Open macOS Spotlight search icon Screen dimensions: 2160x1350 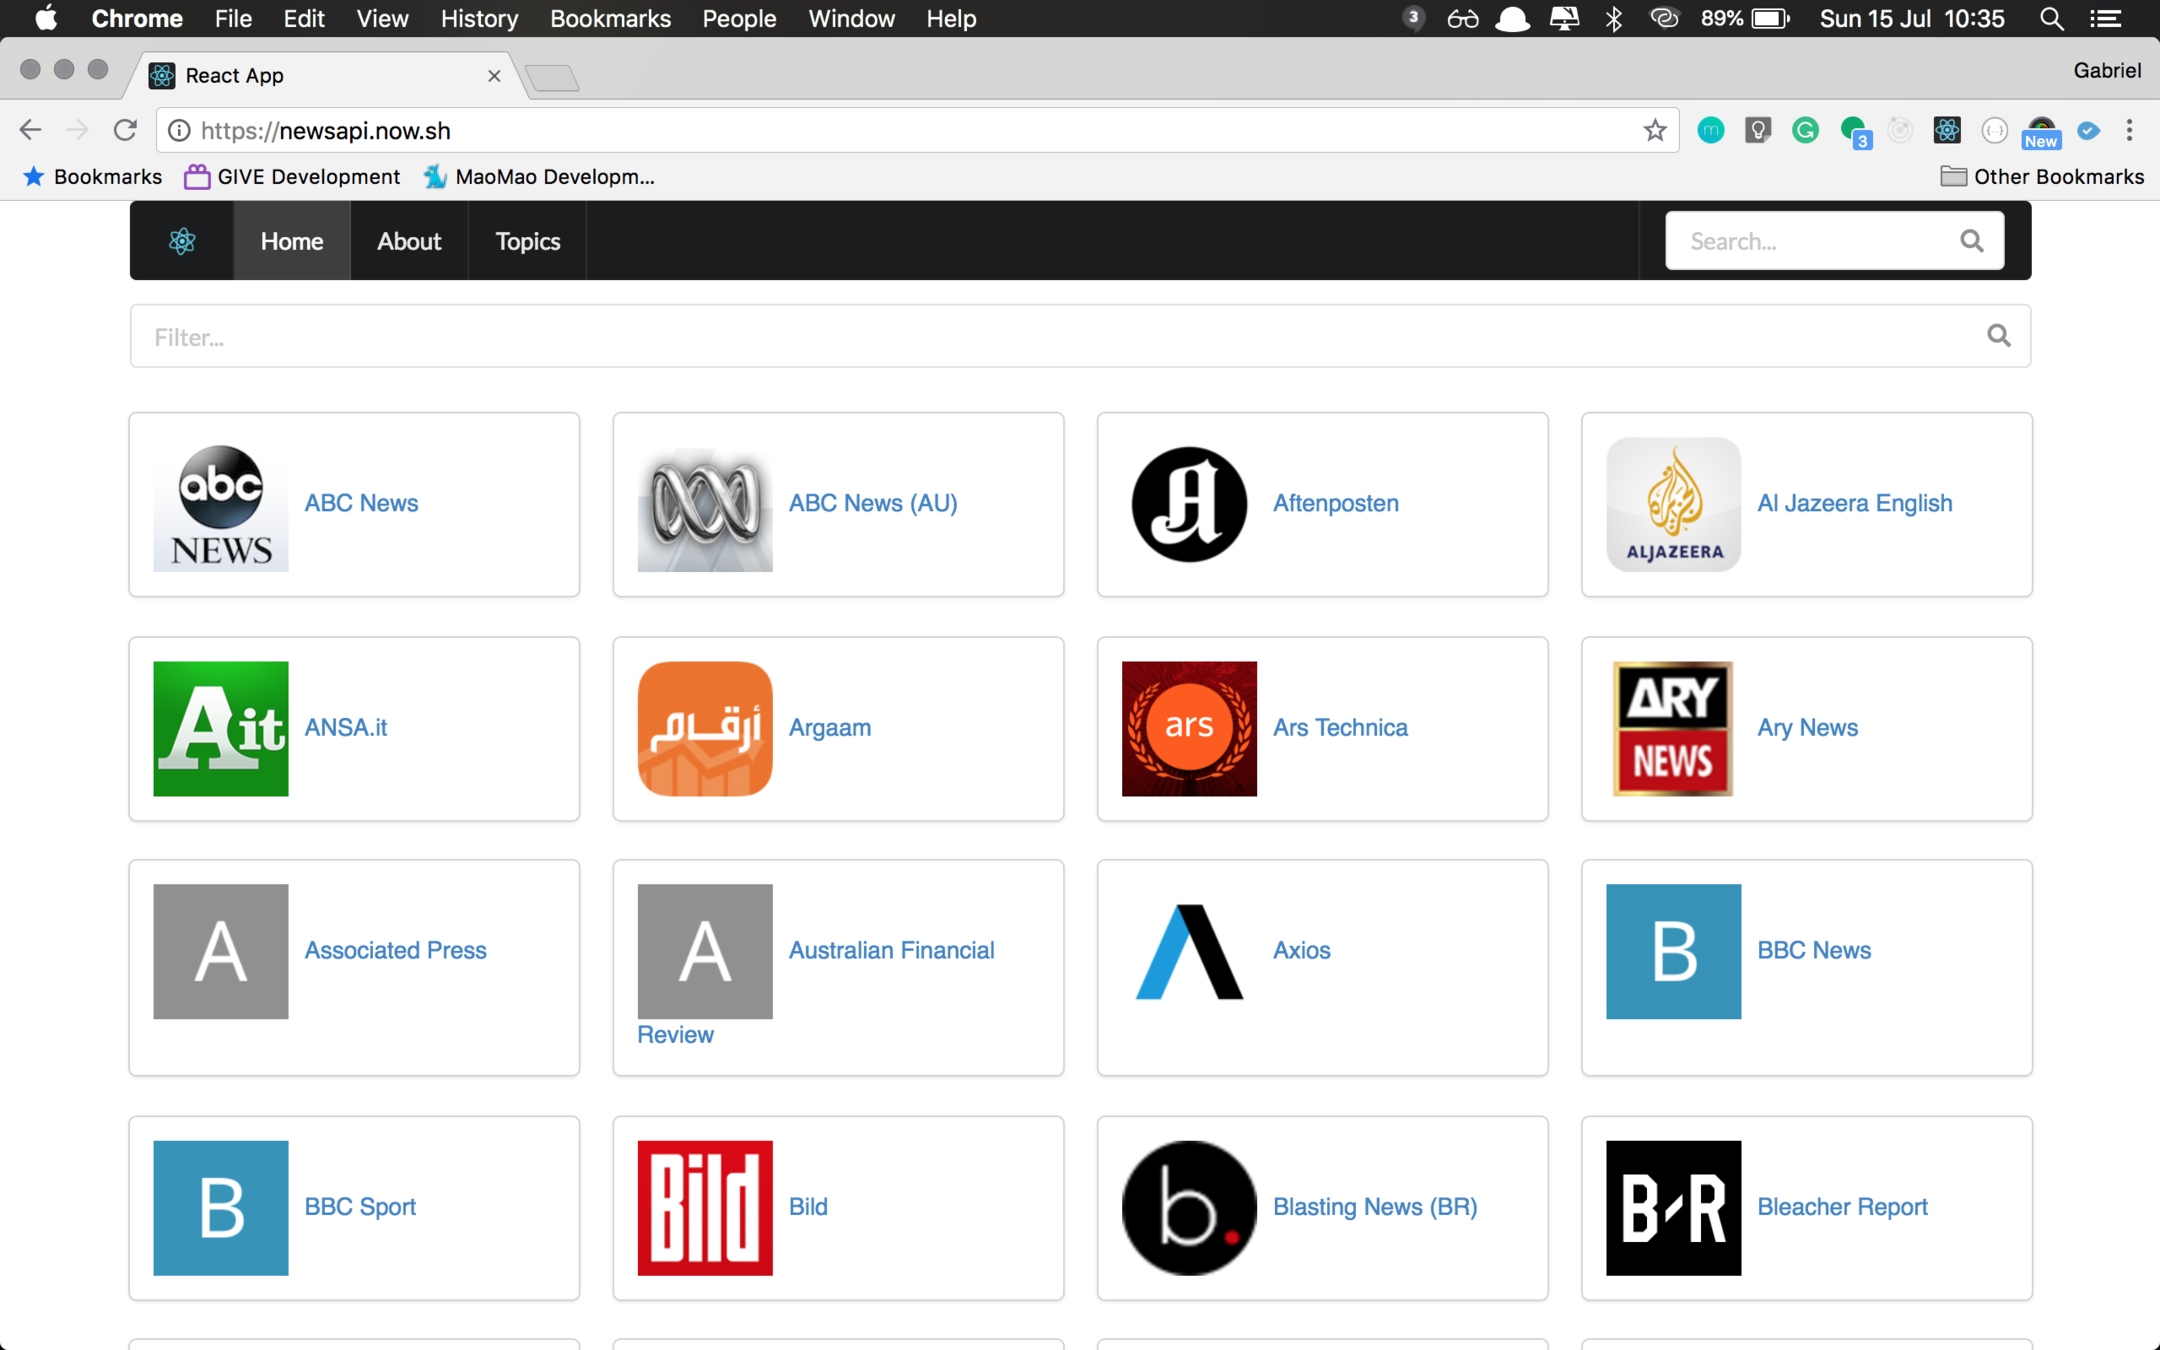click(x=2051, y=19)
